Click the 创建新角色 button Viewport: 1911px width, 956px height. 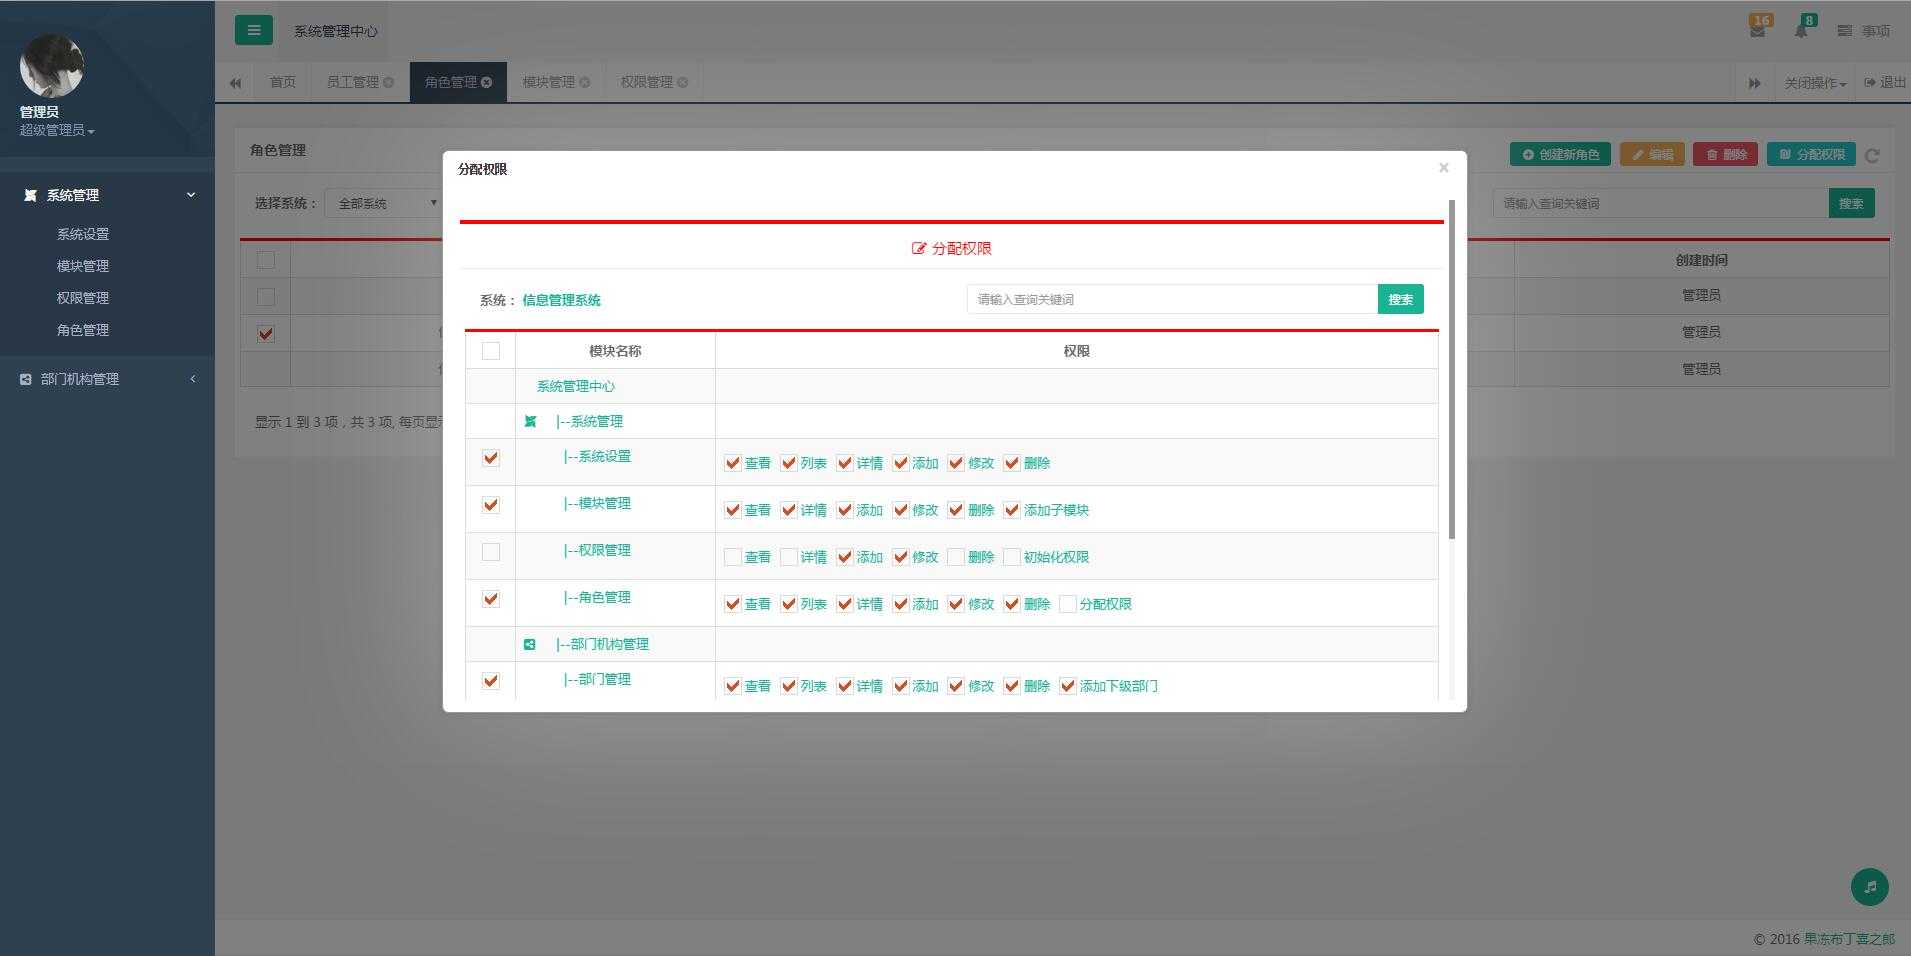click(1560, 154)
